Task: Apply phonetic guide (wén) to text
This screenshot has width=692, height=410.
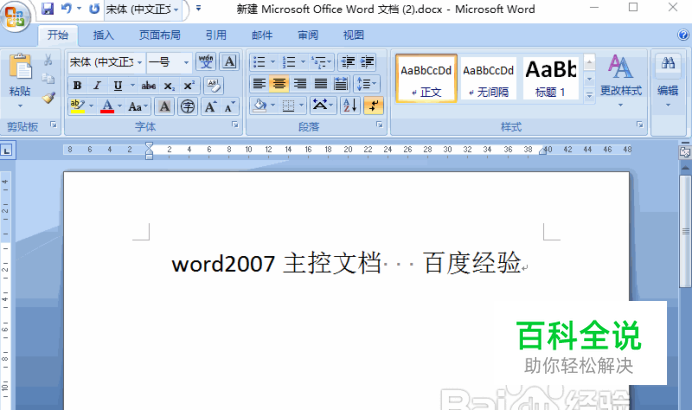Action: pos(206,62)
